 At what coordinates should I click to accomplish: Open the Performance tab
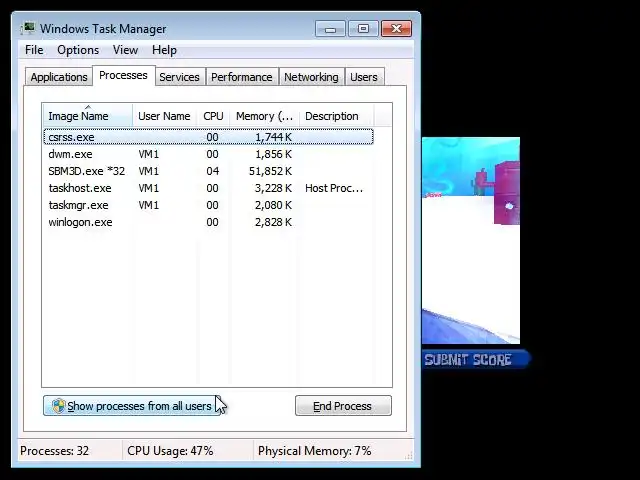pos(242,77)
